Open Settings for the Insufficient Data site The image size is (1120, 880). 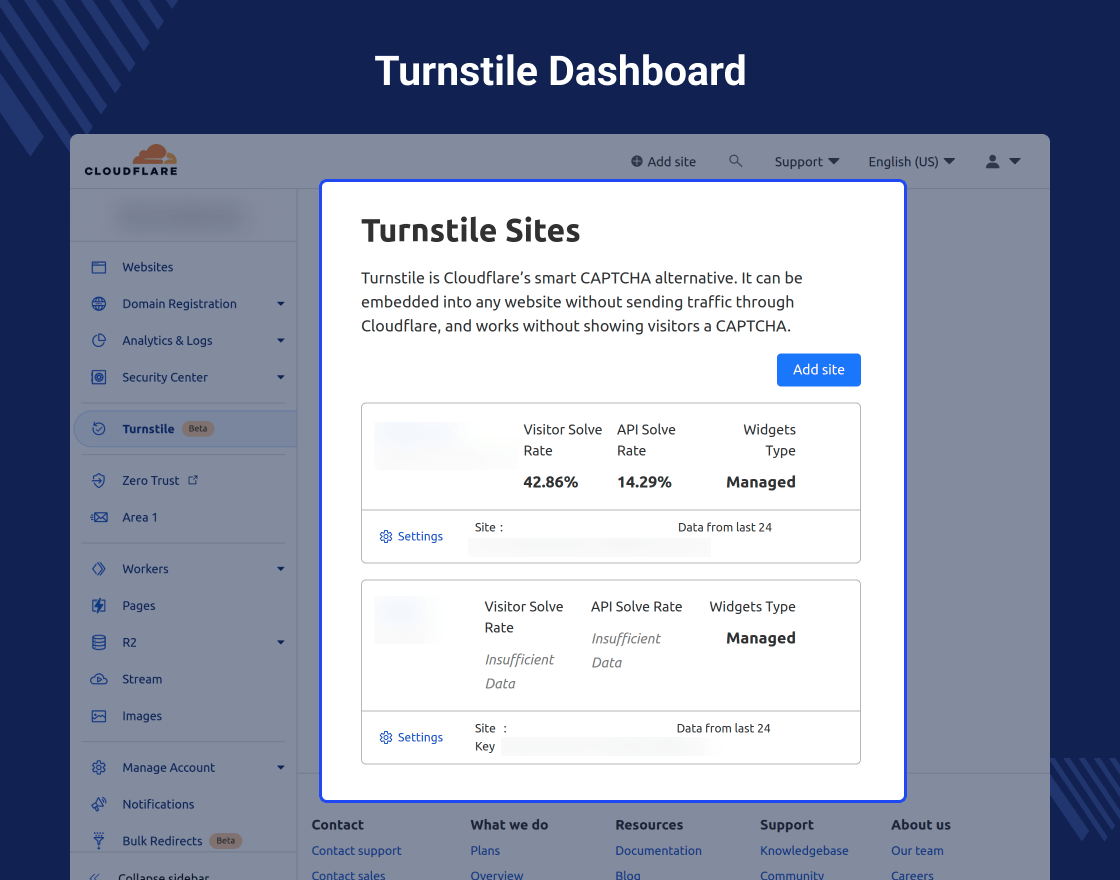tap(411, 737)
